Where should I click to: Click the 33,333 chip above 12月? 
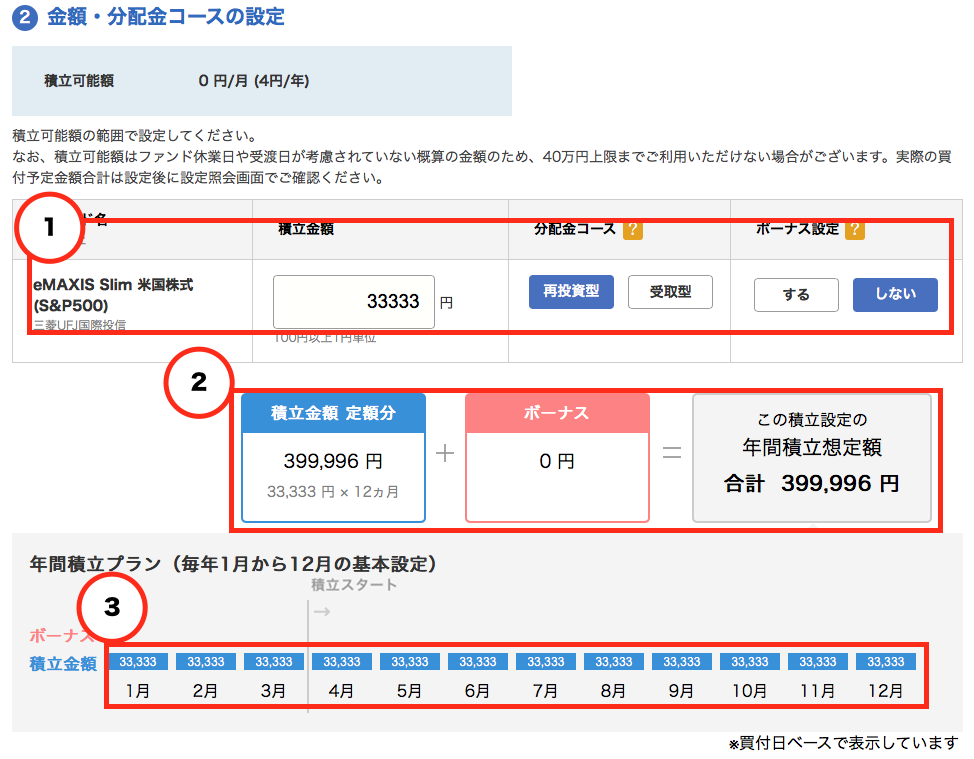pyautogui.click(x=886, y=662)
